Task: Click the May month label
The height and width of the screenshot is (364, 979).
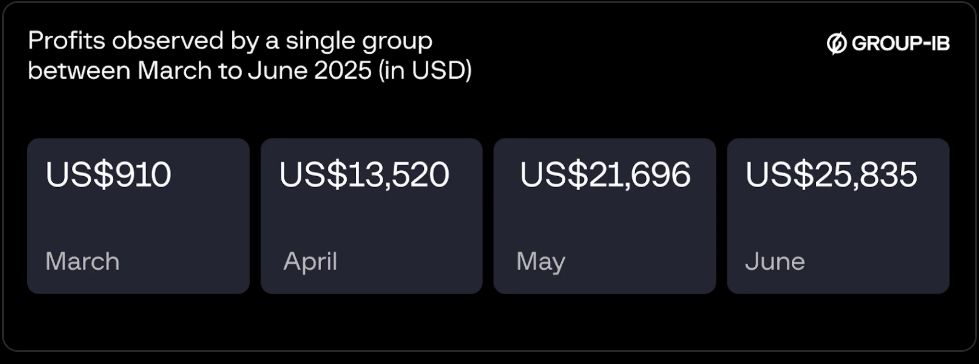Action: [x=541, y=262]
